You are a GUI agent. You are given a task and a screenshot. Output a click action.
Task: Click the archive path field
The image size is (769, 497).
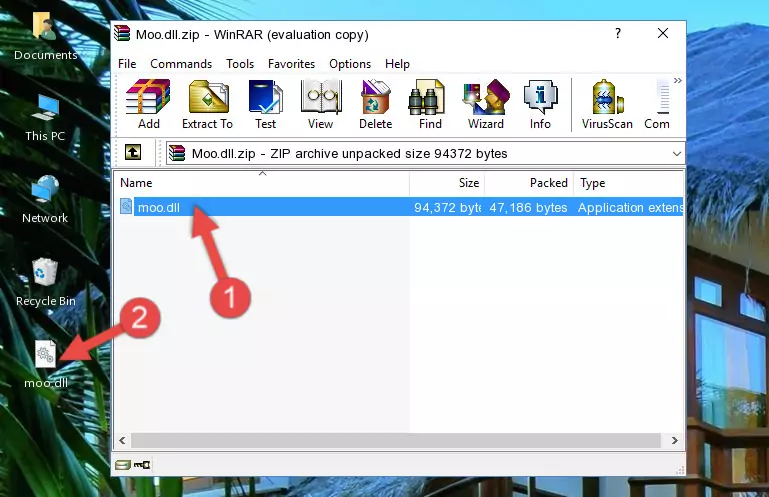pyautogui.click(x=425, y=154)
